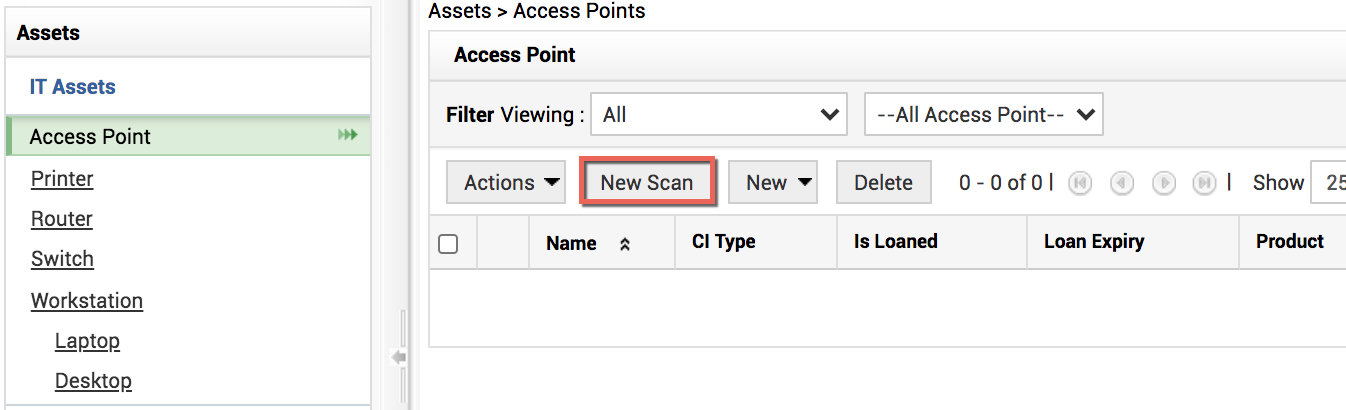This screenshot has height=410, width=1346.
Task: Click green arrows next to Access Point
Action: (347, 135)
